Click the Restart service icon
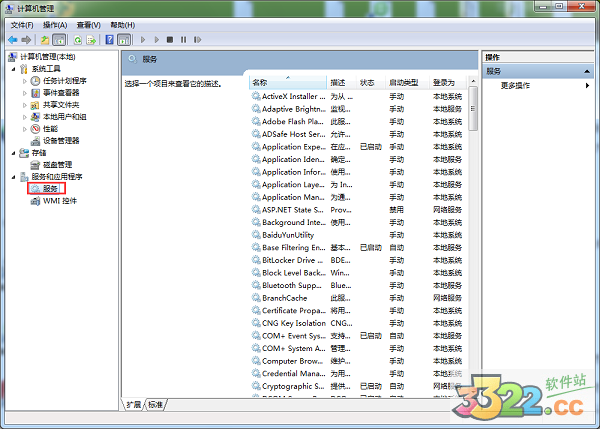This screenshot has width=600, height=429. coord(197,39)
